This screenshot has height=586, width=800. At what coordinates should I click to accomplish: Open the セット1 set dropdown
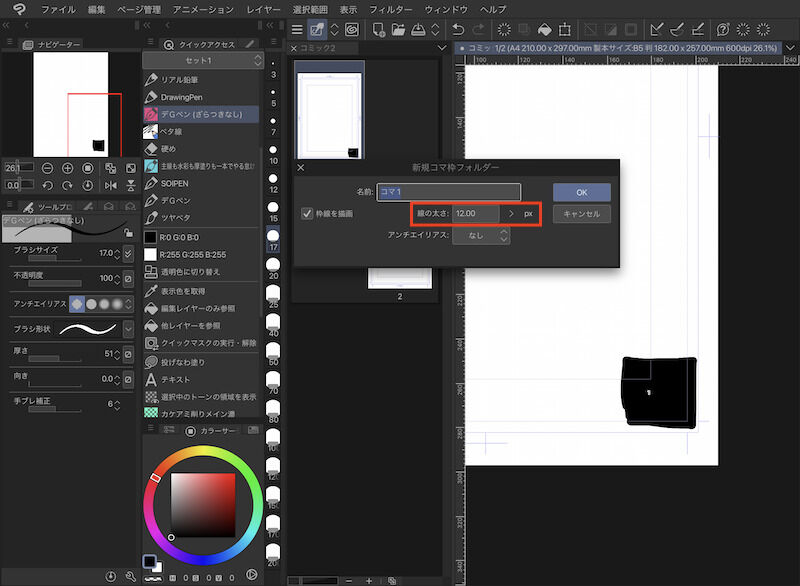pyautogui.click(x=203, y=61)
